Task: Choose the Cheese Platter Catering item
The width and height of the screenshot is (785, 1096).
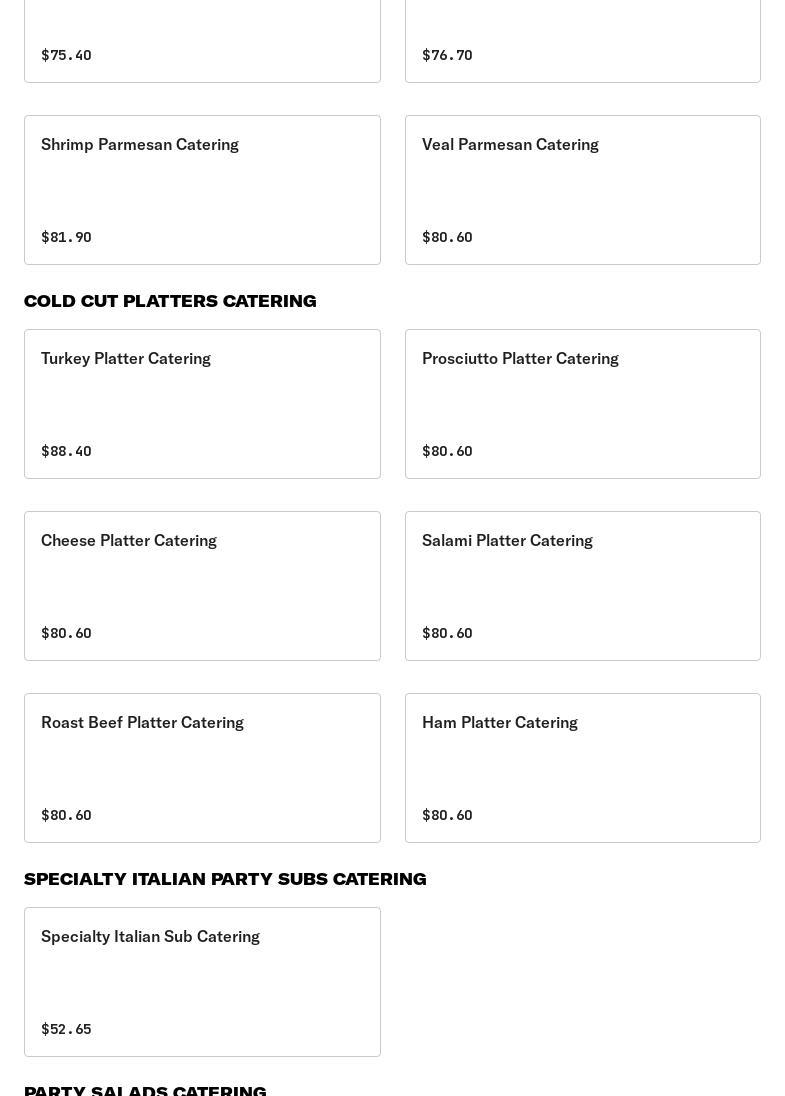Action: click(202, 586)
